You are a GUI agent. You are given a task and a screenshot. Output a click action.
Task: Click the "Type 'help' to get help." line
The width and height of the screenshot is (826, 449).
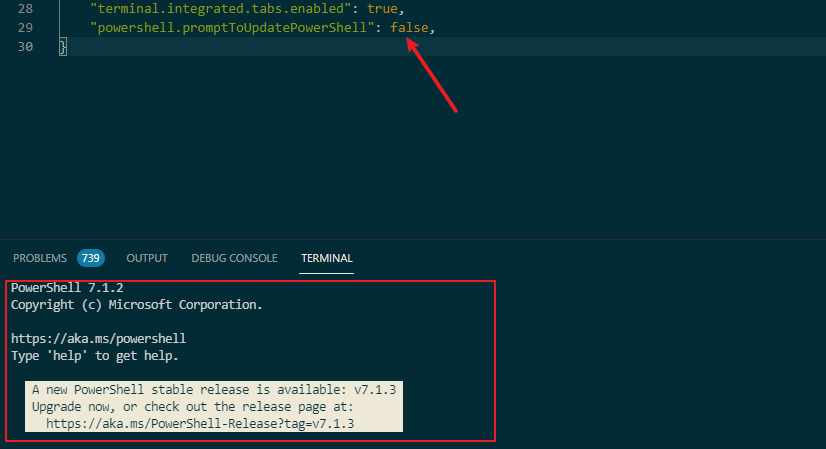[x=95, y=356]
